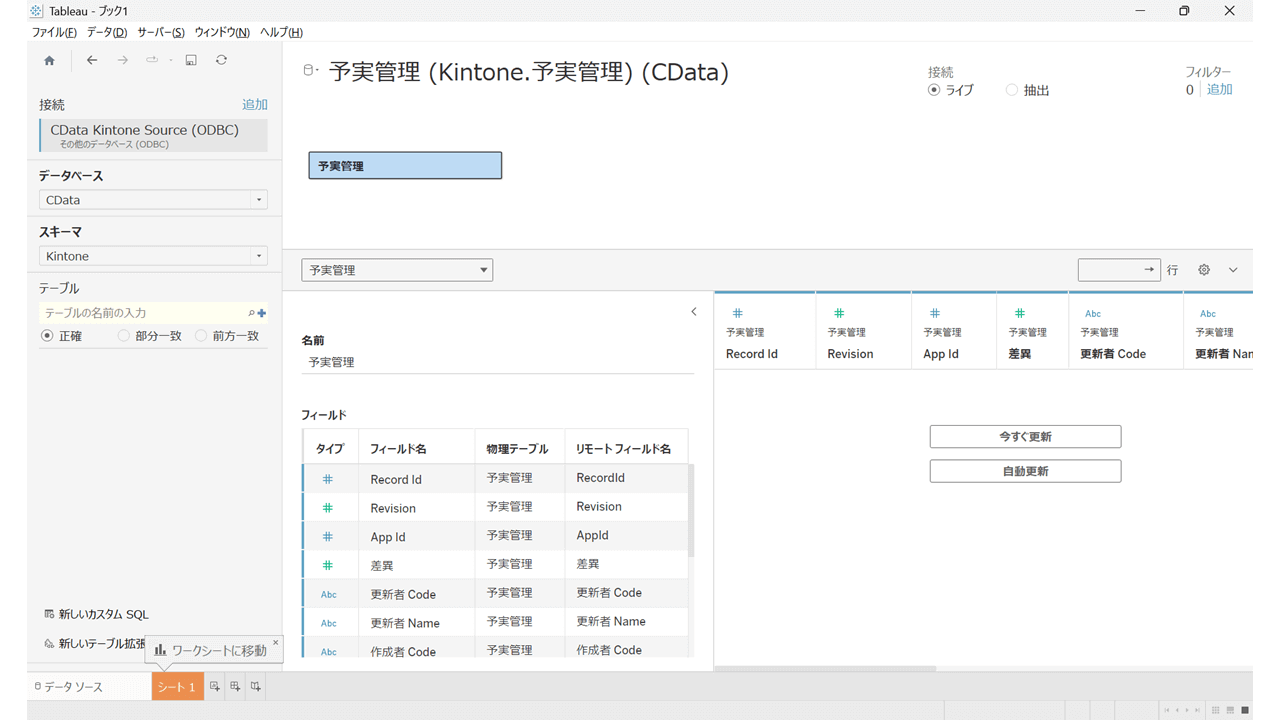
Task: Click the fields list vertical scrollbar
Action: [x=691, y=510]
